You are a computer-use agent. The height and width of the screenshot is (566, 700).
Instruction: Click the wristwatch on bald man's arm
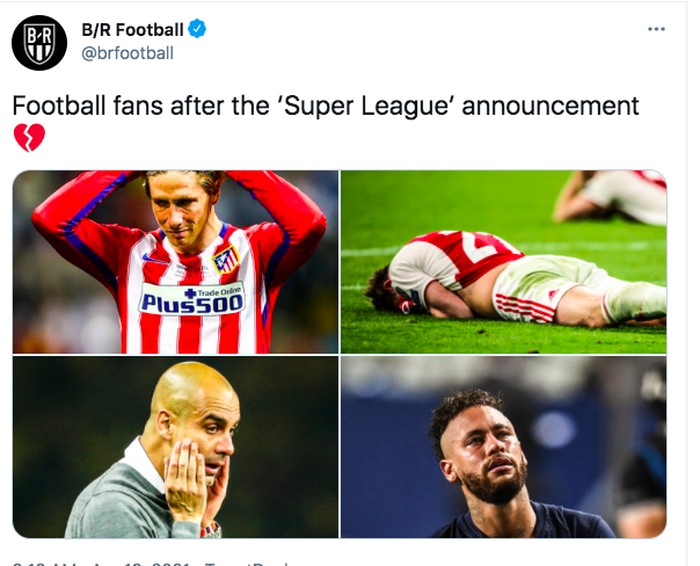tap(209, 529)
